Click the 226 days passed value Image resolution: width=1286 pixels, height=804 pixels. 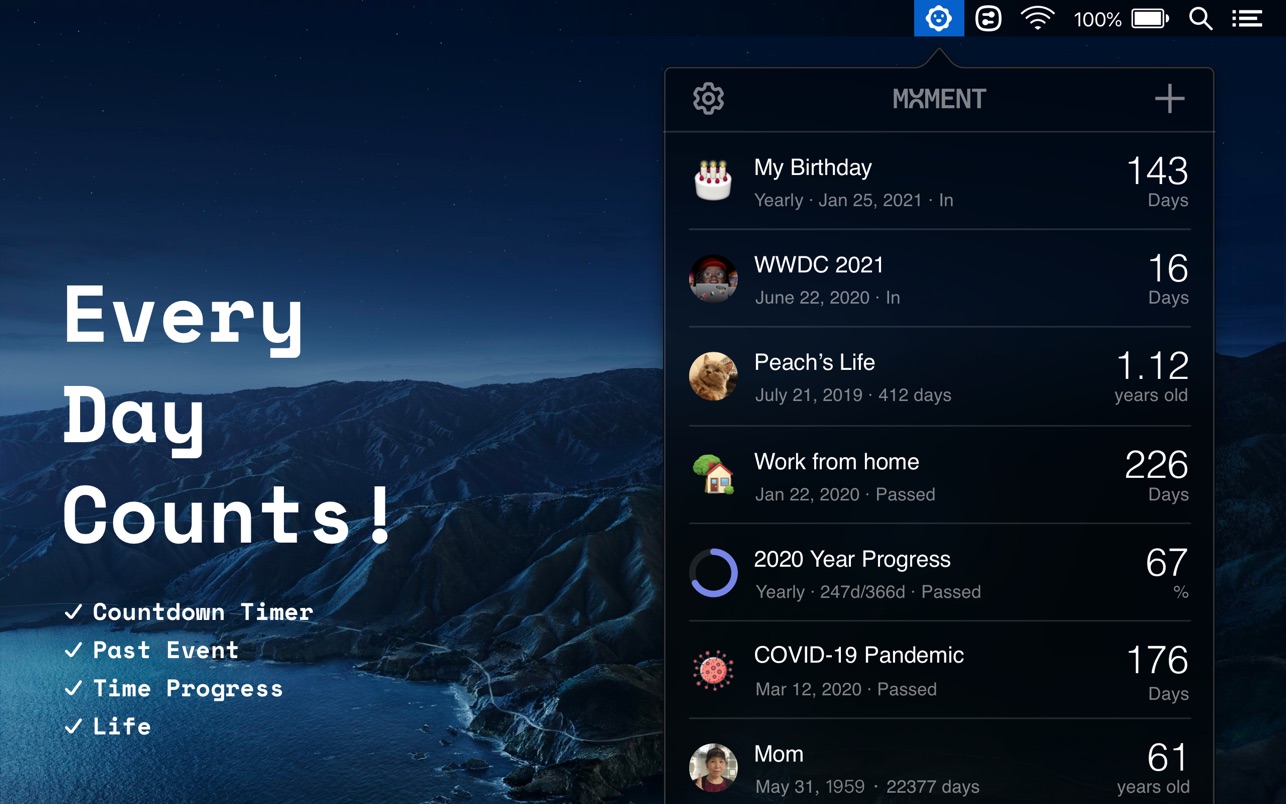[1157, 465]
